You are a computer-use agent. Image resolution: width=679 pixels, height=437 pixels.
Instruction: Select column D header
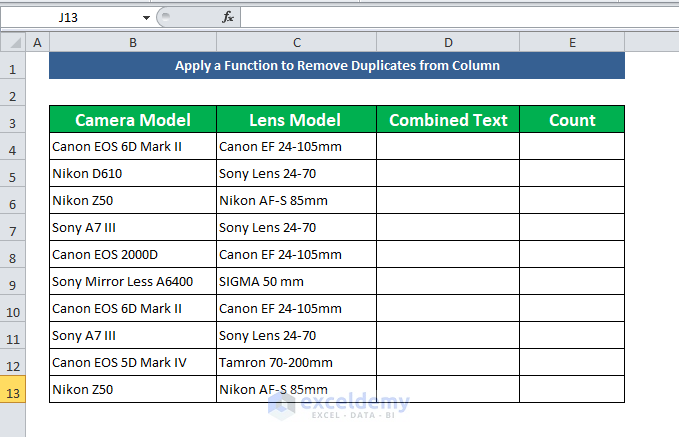[x=448, y=42]
